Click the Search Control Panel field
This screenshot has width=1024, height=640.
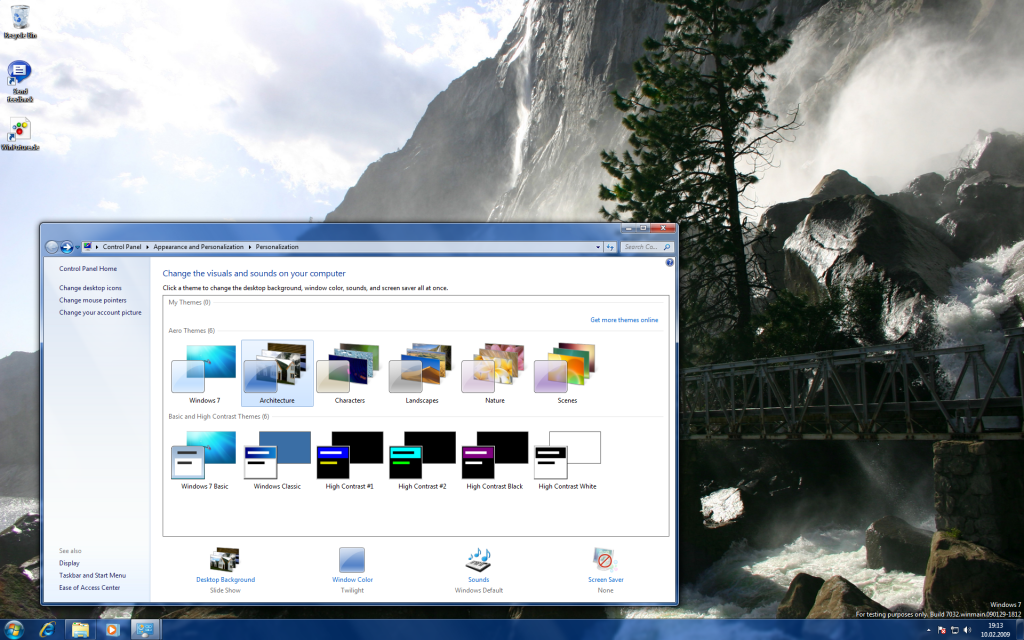(641, 247)
